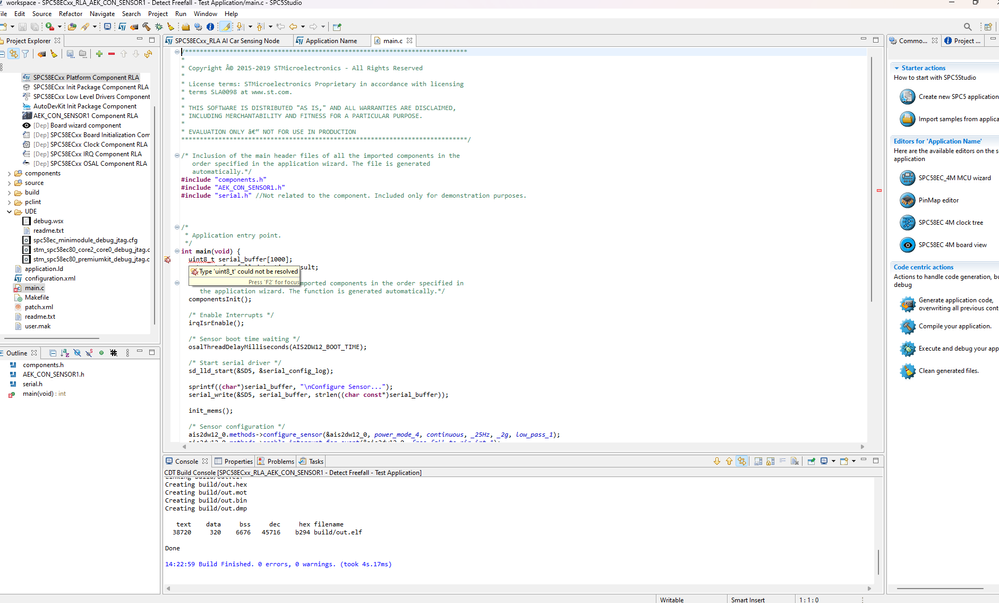
Task: Run the search toolbar icon
Action: point(966,27)
